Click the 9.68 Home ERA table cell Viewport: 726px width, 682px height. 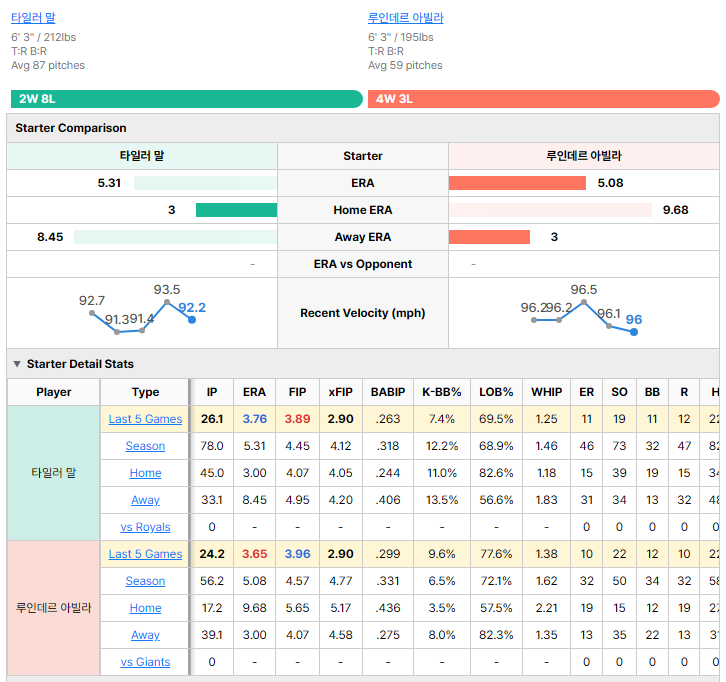(255, 608)
